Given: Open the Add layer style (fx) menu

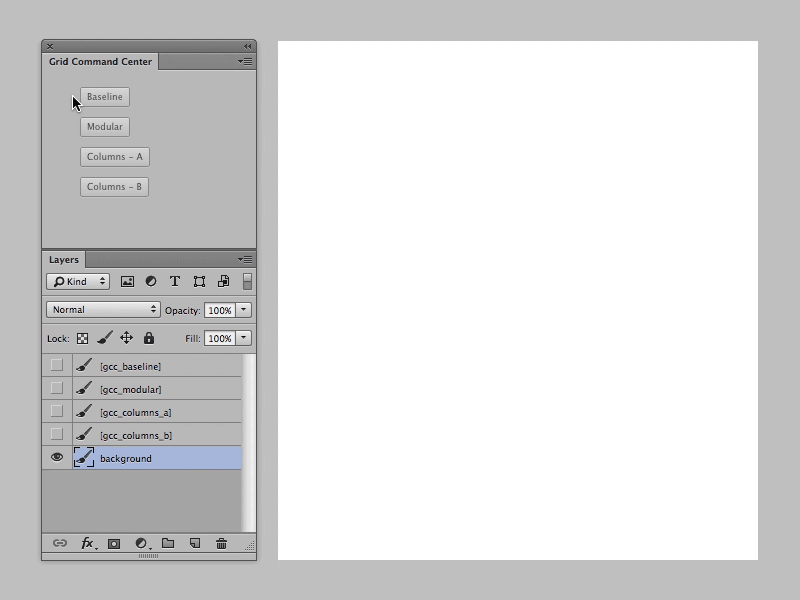Looking at the screenshot, I should point(87,544).
